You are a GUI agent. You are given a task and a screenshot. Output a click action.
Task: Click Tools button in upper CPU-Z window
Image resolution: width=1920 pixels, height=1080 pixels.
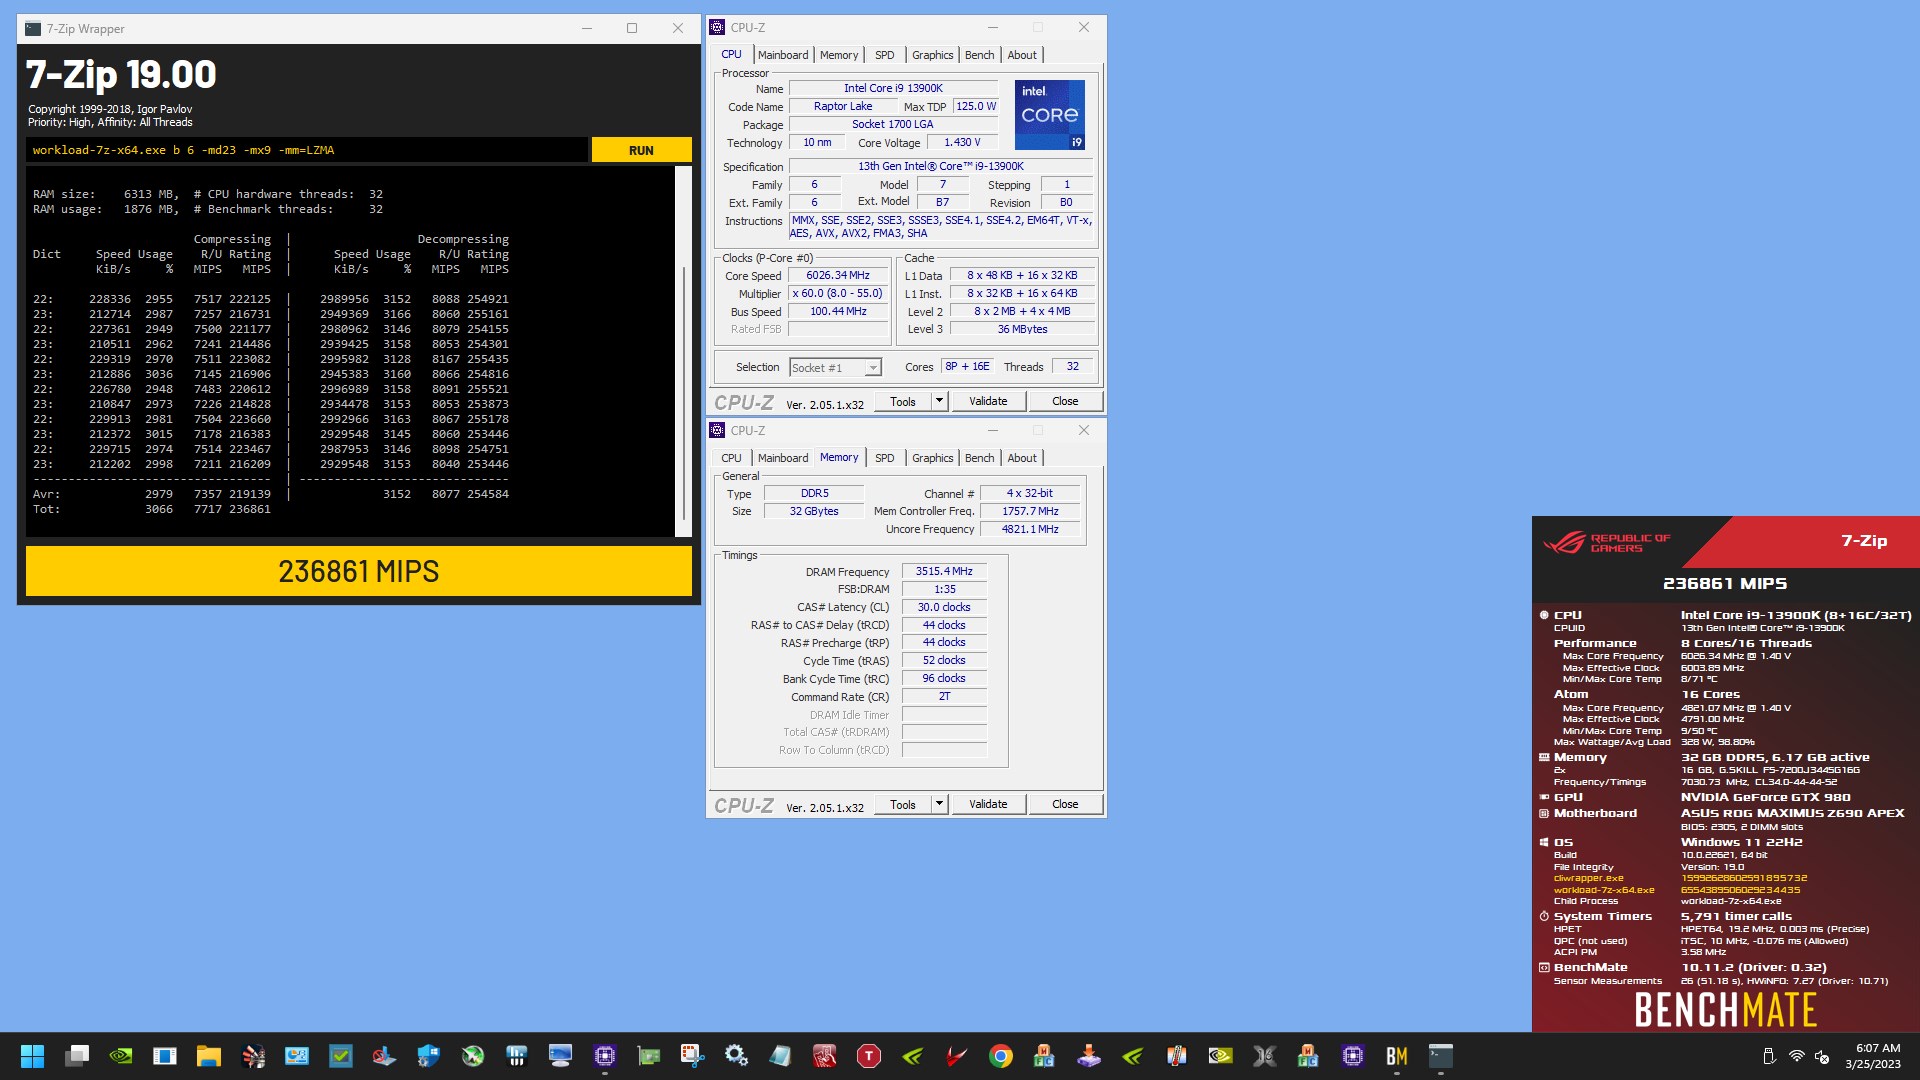pos(903,401)
